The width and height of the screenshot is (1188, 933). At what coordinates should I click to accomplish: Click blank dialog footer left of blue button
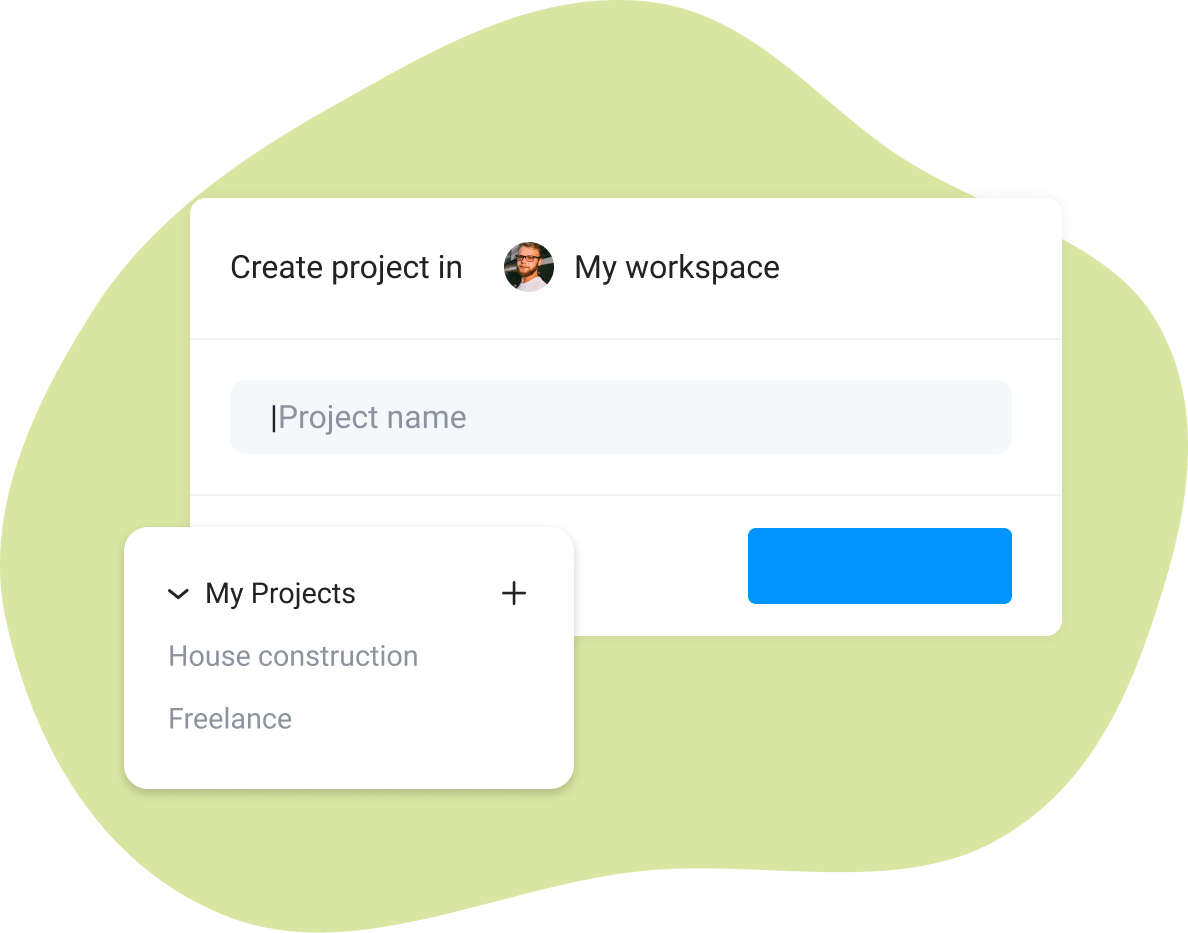[660, 566]
